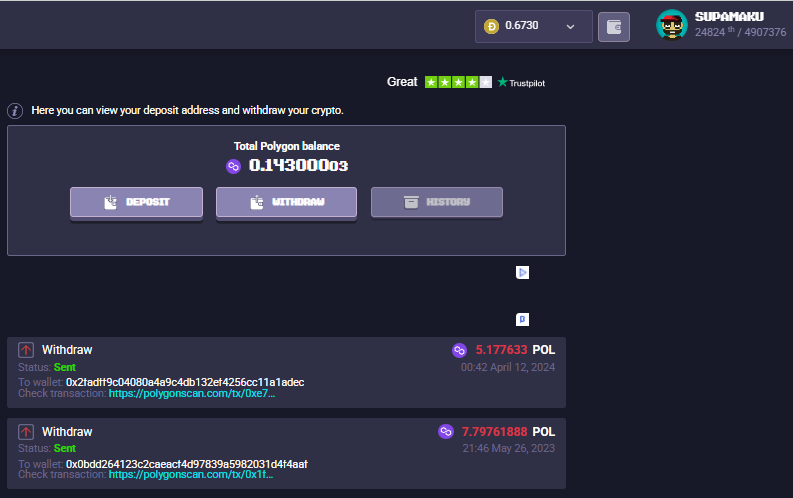This screenshot has width=793, height=498.
Task: Open the SUPAMAKU avatar picture
Action: [x=672, y=24]
